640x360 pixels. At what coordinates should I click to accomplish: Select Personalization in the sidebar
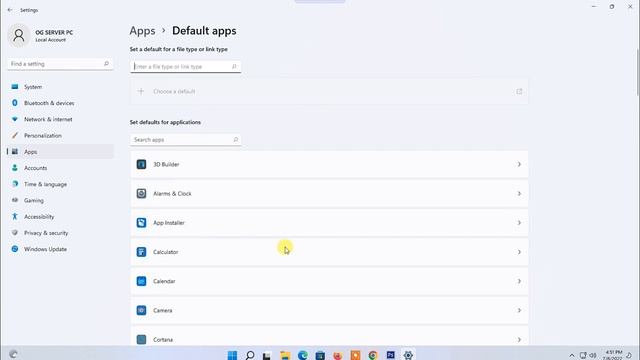point(60,136)
